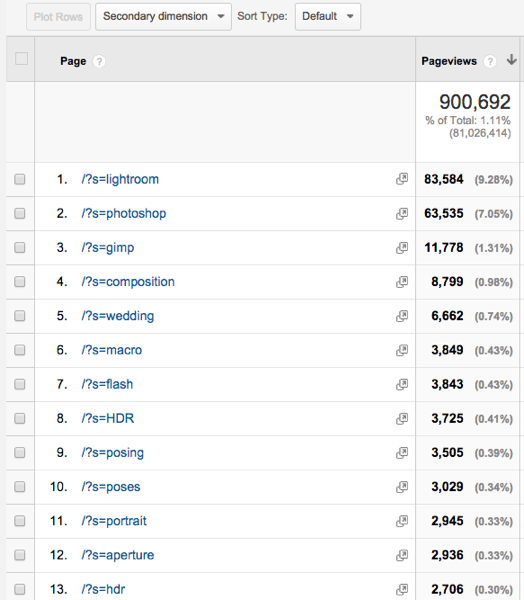Toggle the select-all checkbox in table header

click(x=21, y=59)
